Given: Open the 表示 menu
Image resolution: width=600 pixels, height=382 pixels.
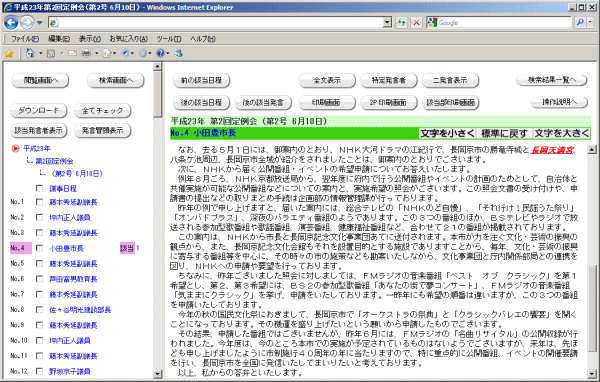Looking at the screenshot, I should [x=90, y=39].
